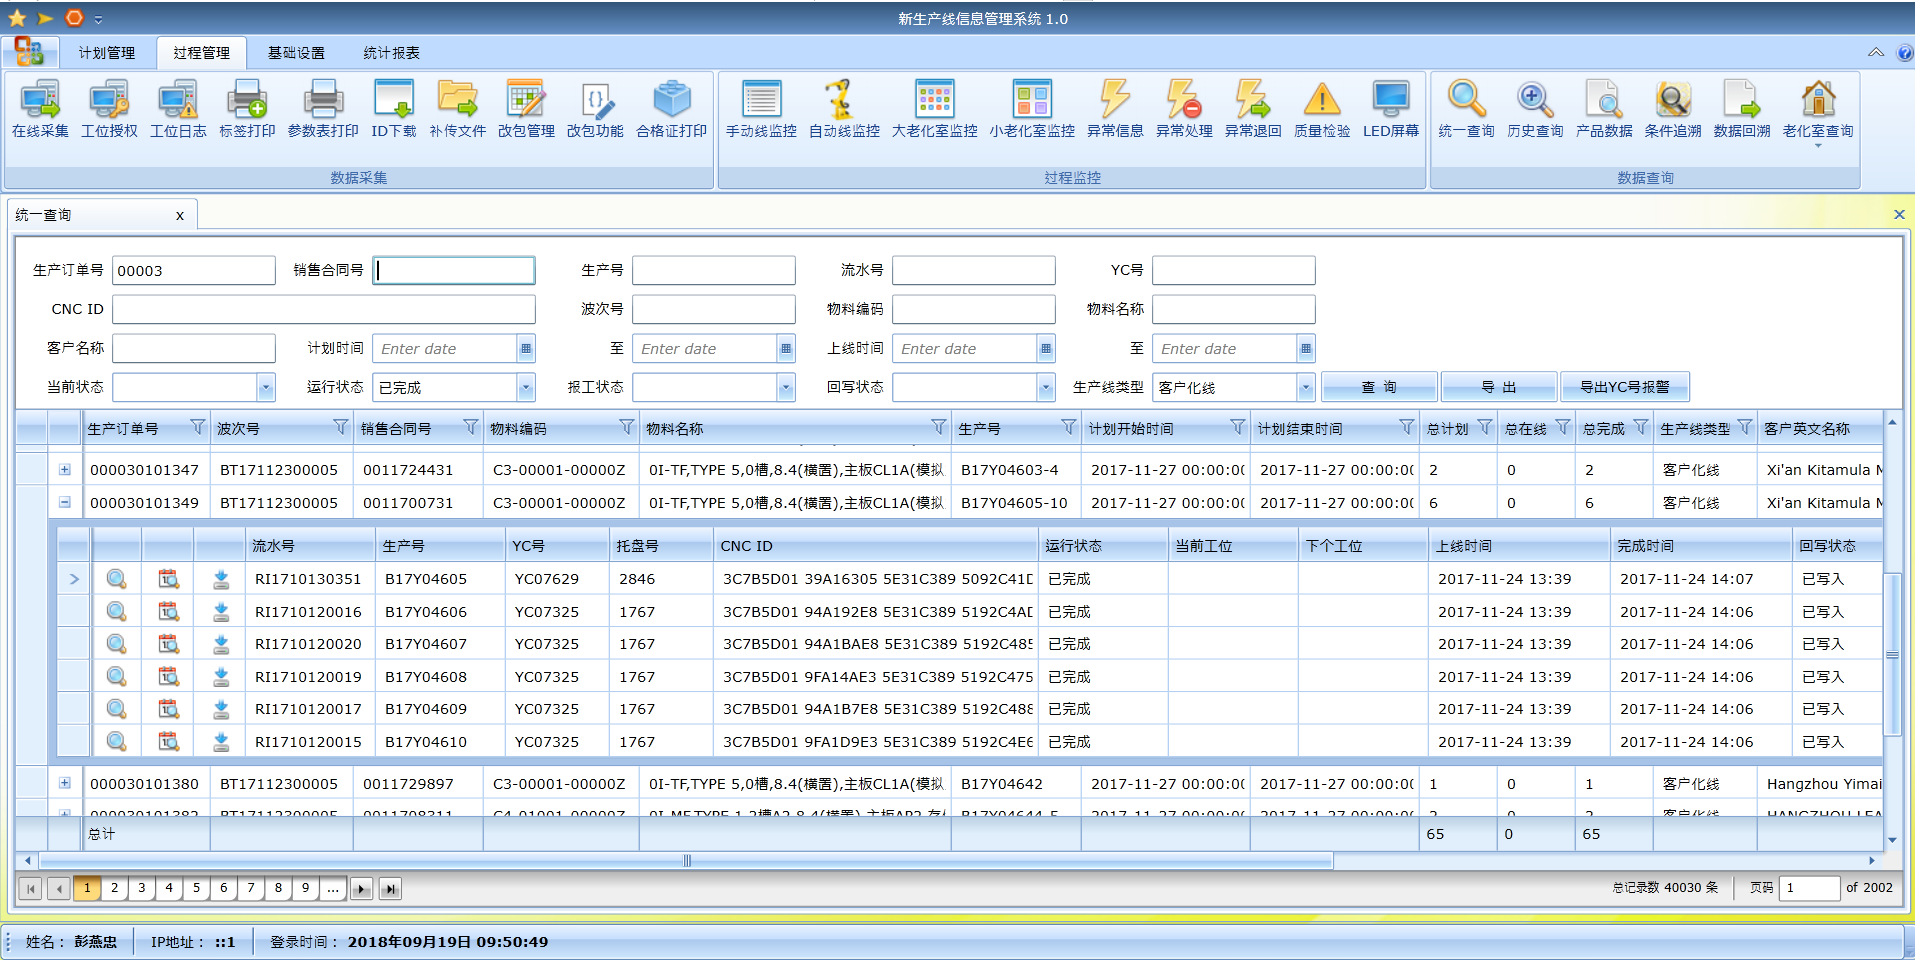This screenshot has width=1915, height=960.
Task: Open the 运行状态 dropdown
Action: coord(525,388)
